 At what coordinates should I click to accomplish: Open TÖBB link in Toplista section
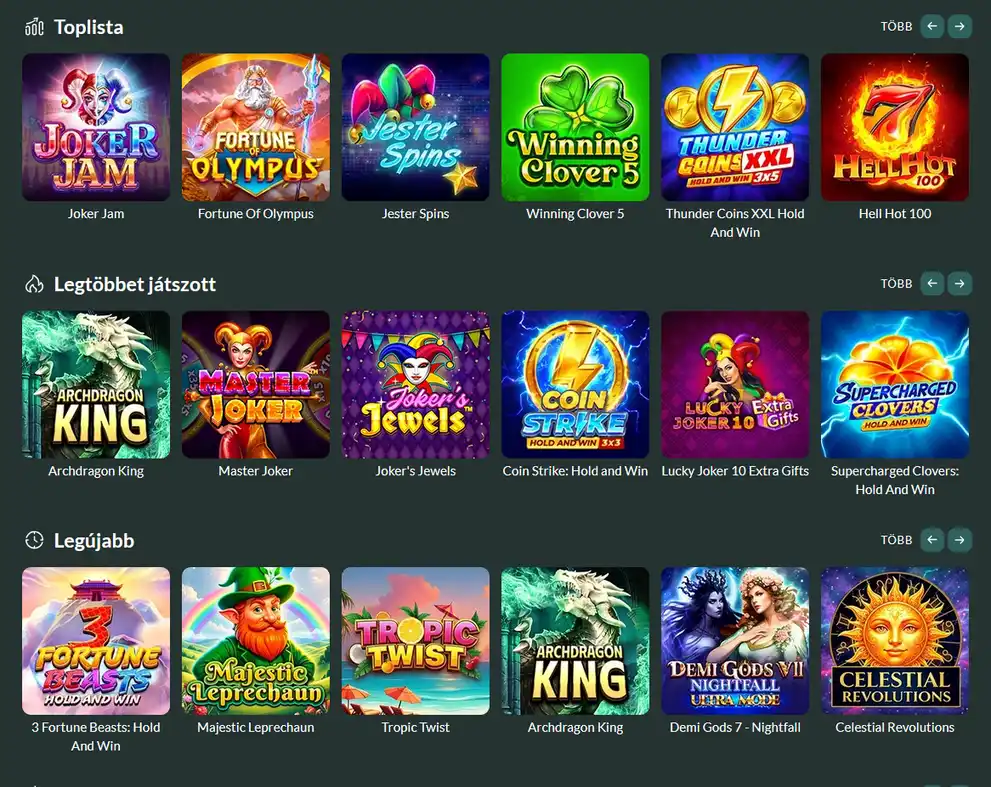click(896, 27)
